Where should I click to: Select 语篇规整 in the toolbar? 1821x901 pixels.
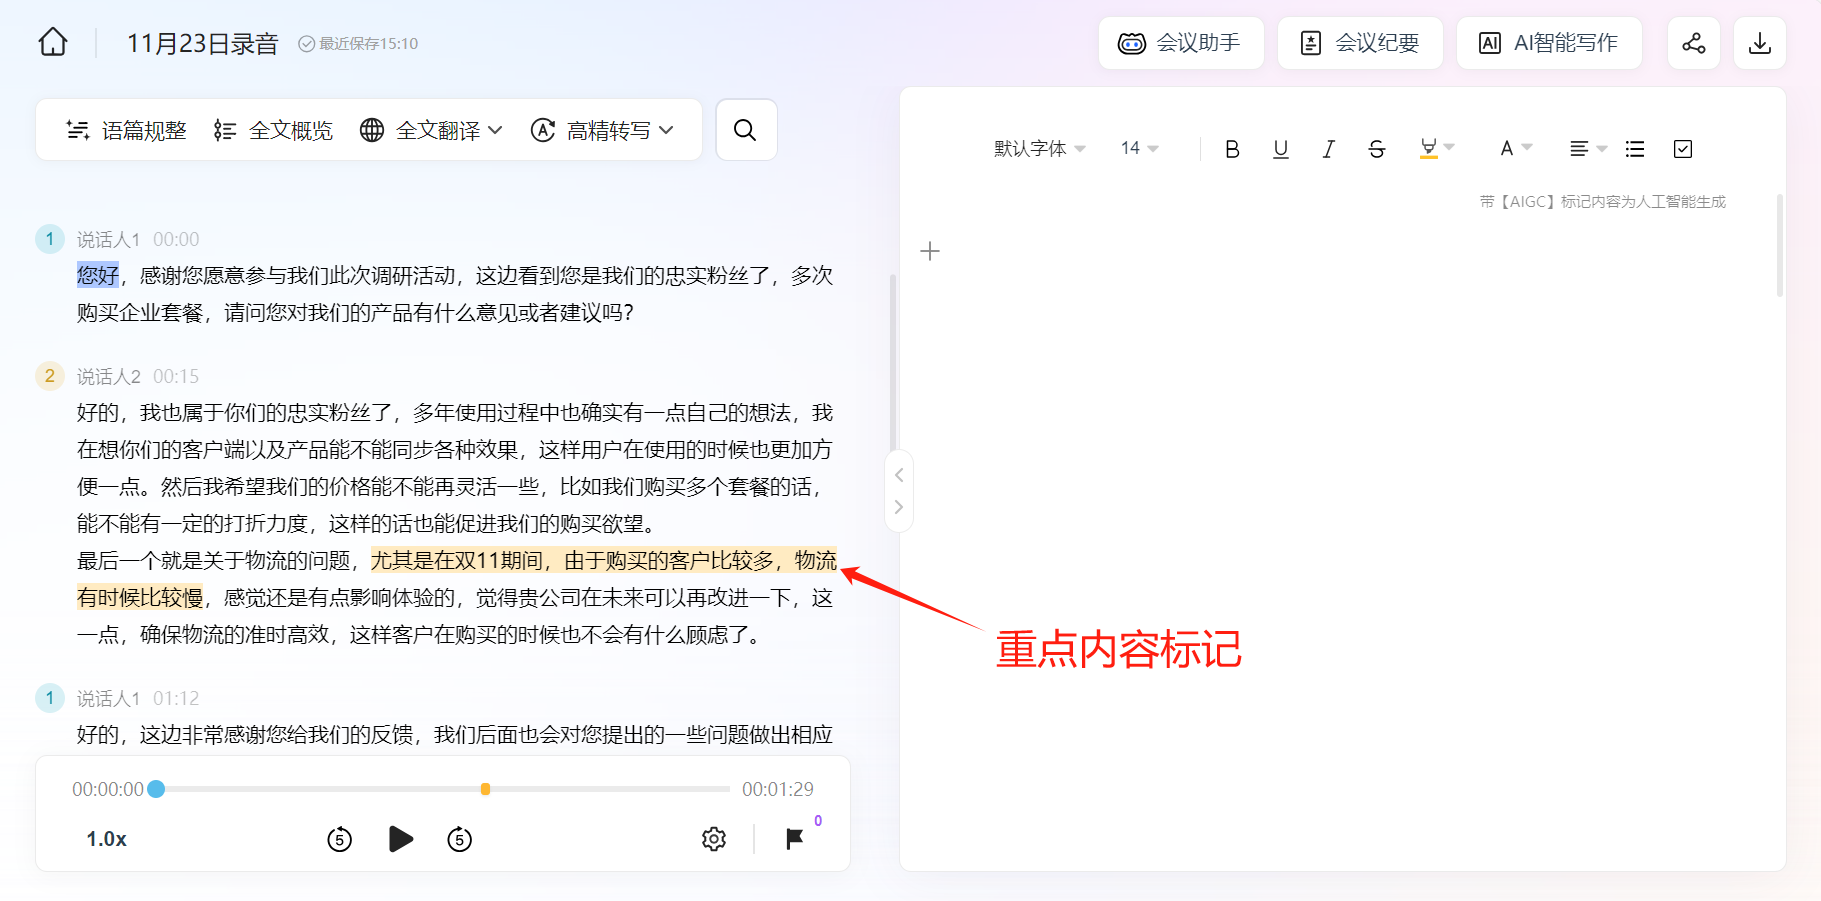click(127, 131)
